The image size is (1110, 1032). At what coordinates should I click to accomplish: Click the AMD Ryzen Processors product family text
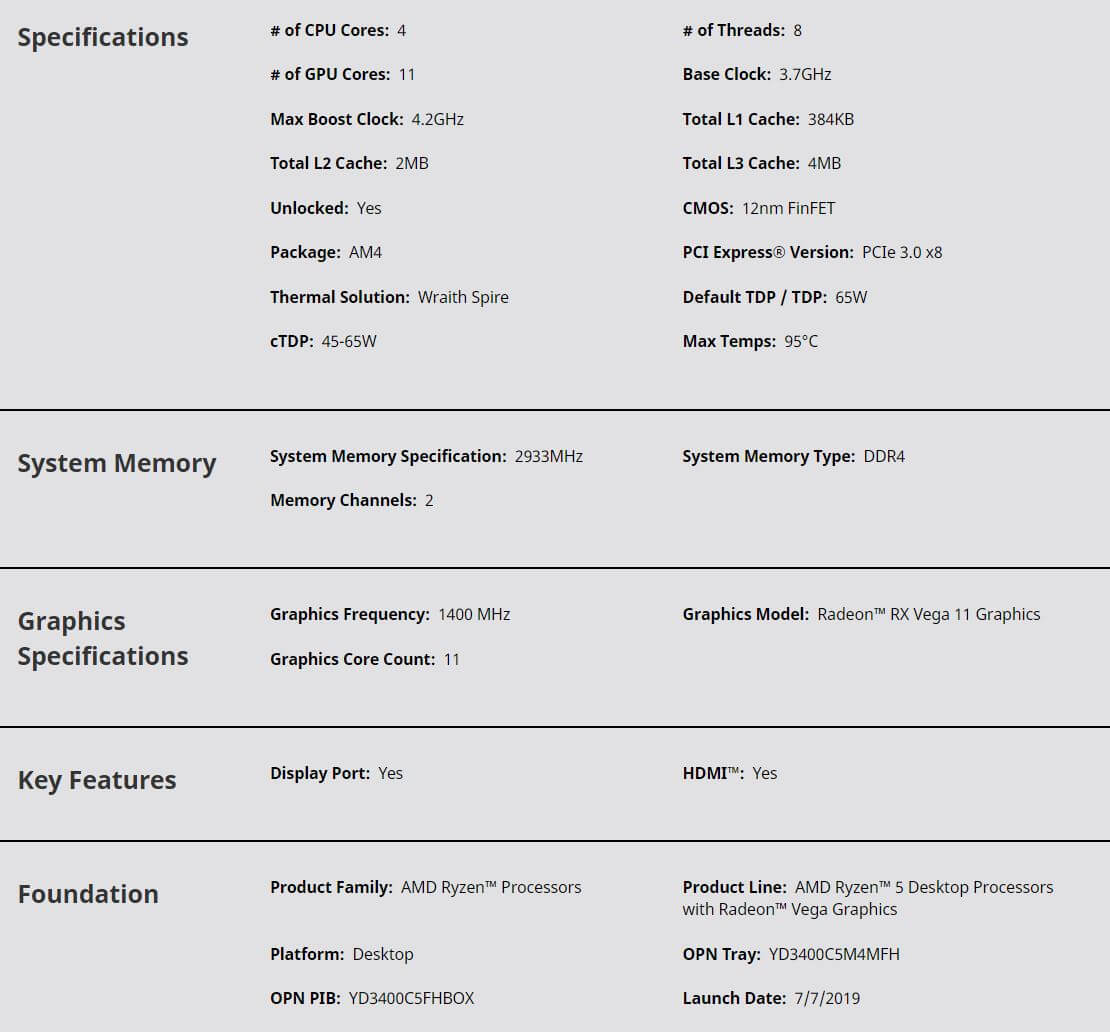(490, 887)
